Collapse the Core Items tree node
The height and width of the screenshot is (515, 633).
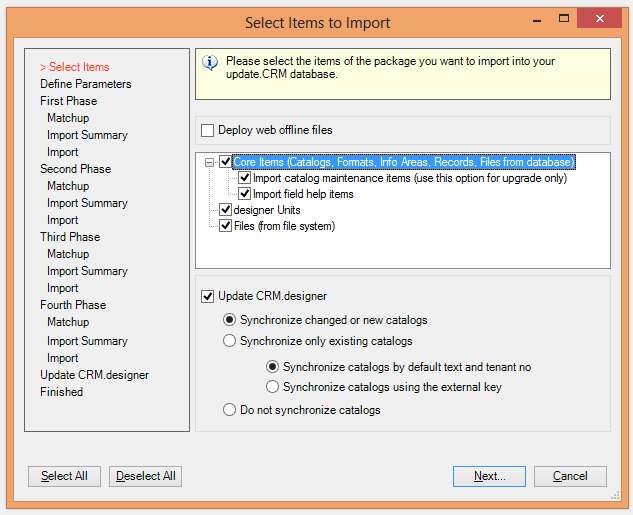209,162
